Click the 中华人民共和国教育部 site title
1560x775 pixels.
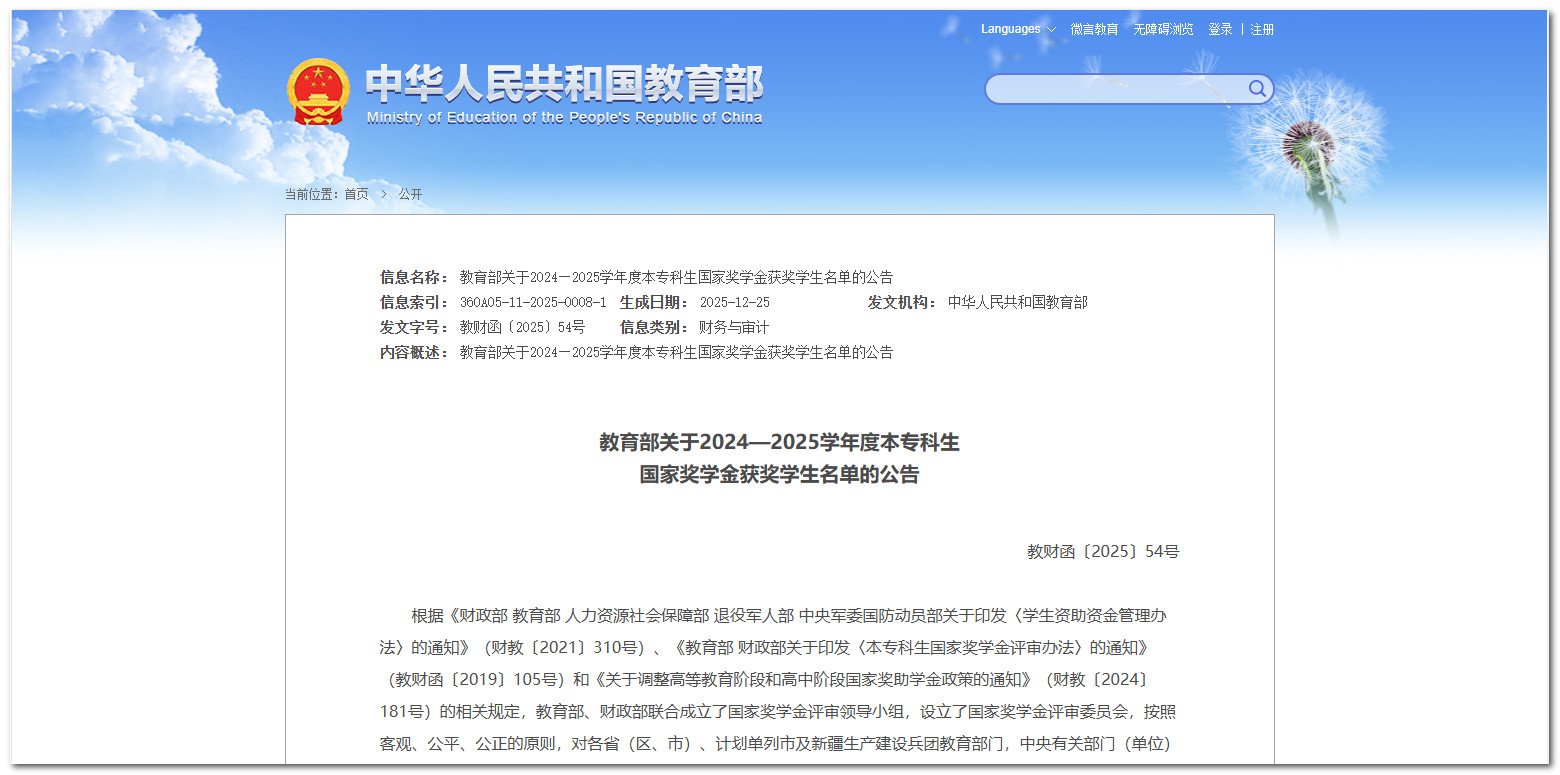tap(564, 84)
